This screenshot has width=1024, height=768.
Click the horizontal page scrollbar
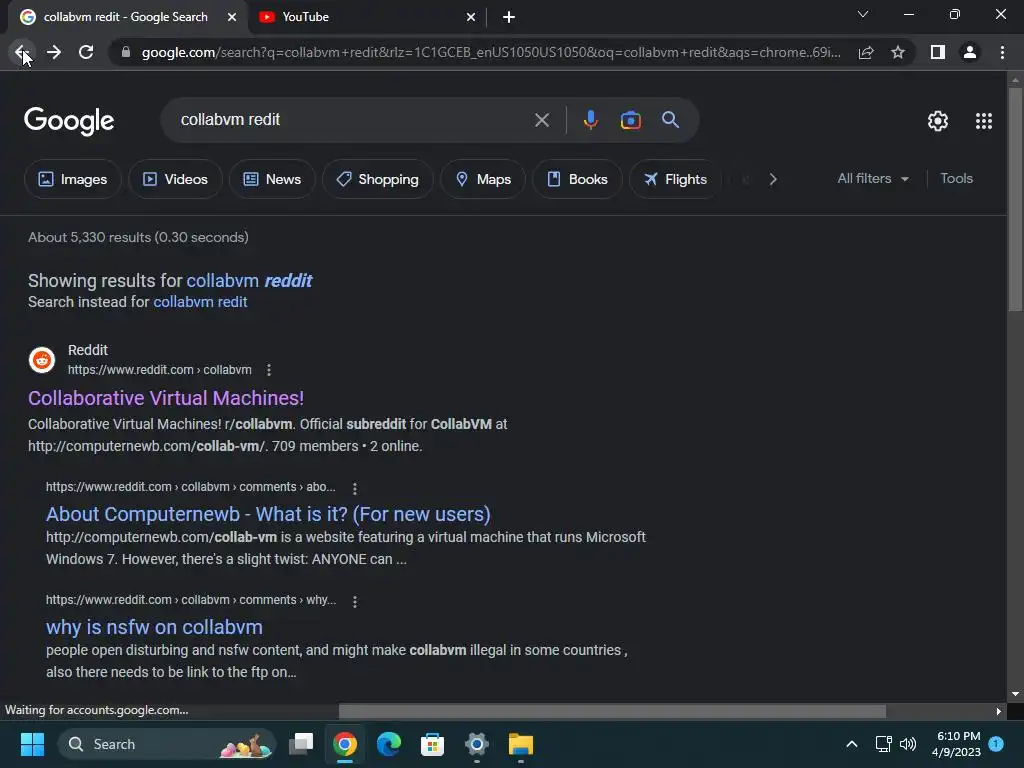pyautogui.click(x=613, y=711)
